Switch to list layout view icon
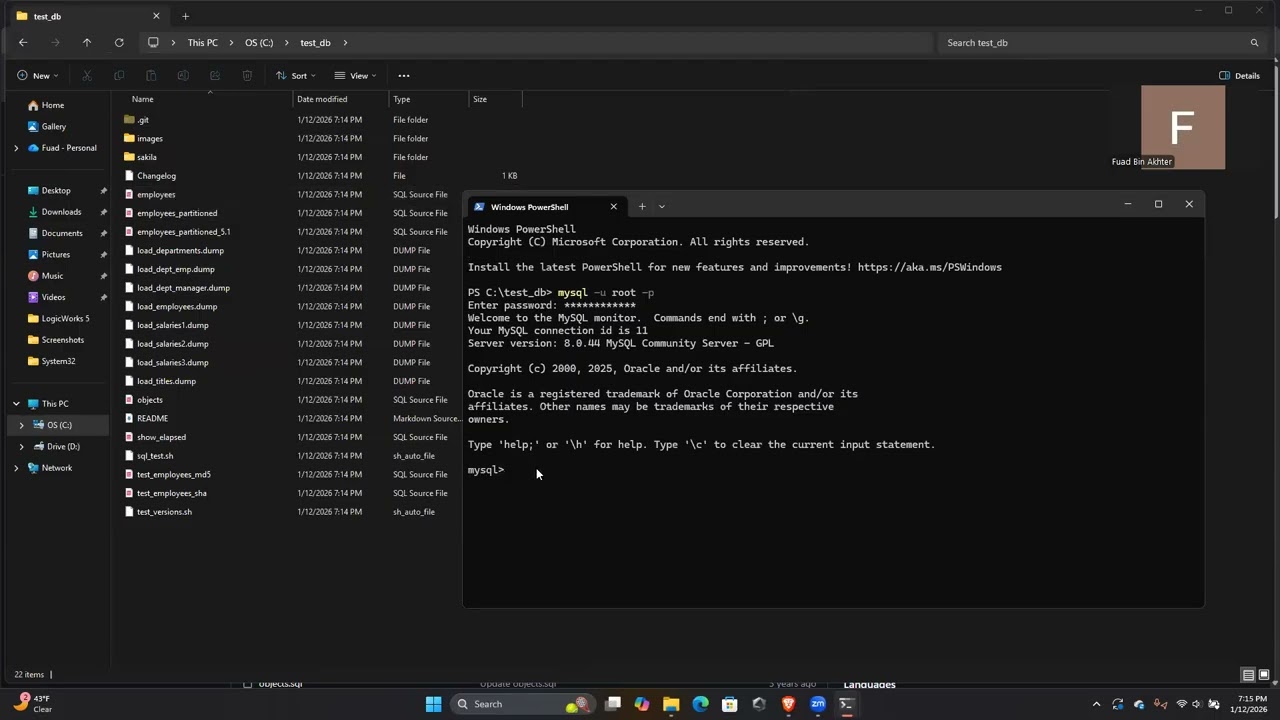Screen dimensions: 1280x720 (1248, 675)
